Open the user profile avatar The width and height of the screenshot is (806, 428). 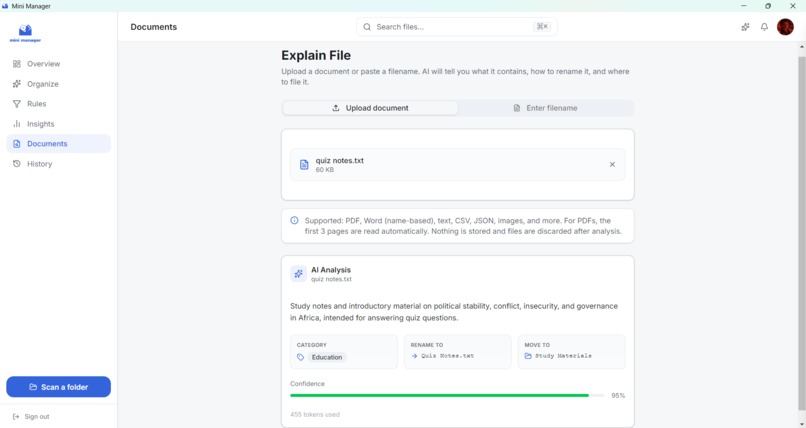click(785, 27)
